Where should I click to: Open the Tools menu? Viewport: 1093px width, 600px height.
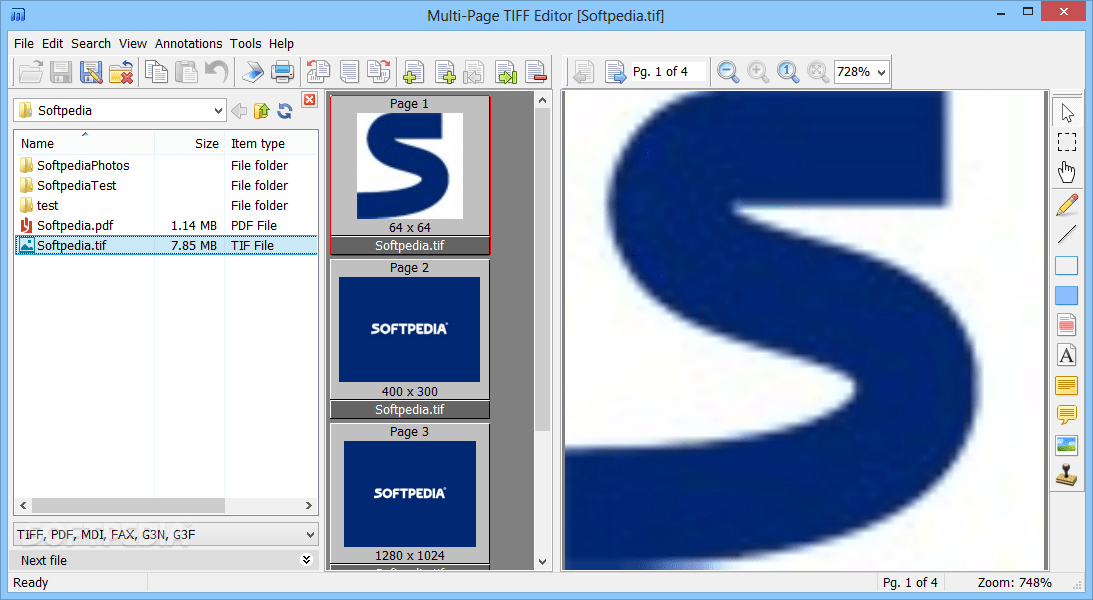(x=245, y=43)
